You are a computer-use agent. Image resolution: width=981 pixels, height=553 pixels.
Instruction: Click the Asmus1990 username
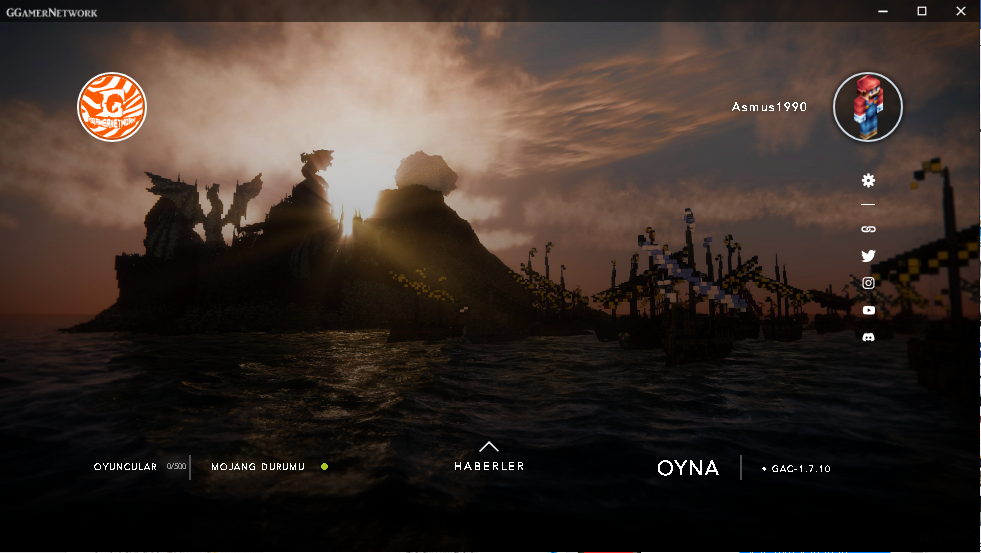(x=769, y=107)
